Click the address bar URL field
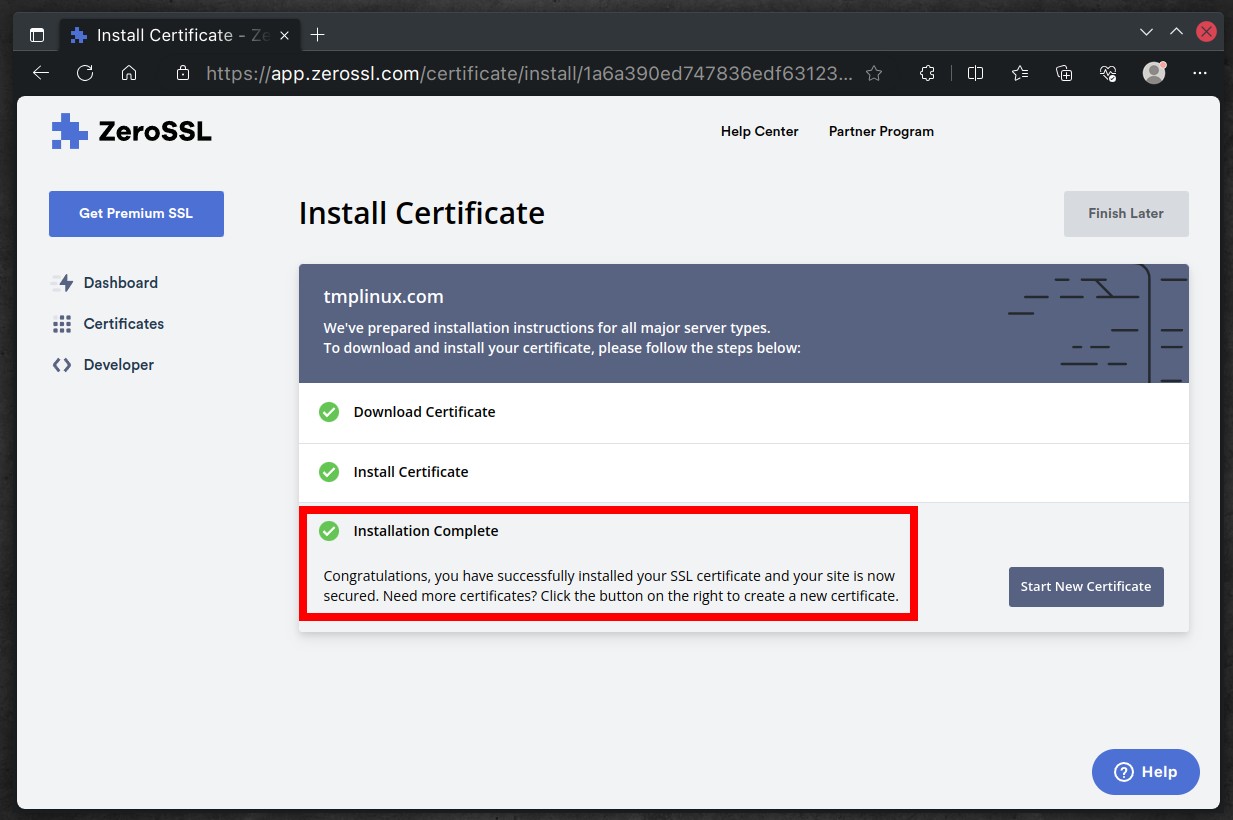This screenshot has height=820, width=1233. point(529,73)
